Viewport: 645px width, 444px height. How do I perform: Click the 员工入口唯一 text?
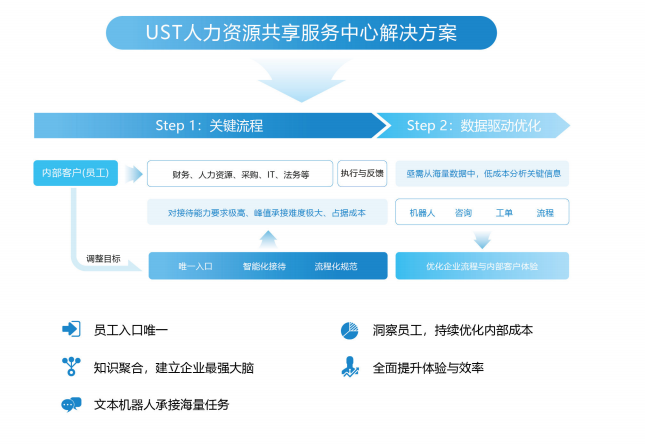[x=131, y=330]
